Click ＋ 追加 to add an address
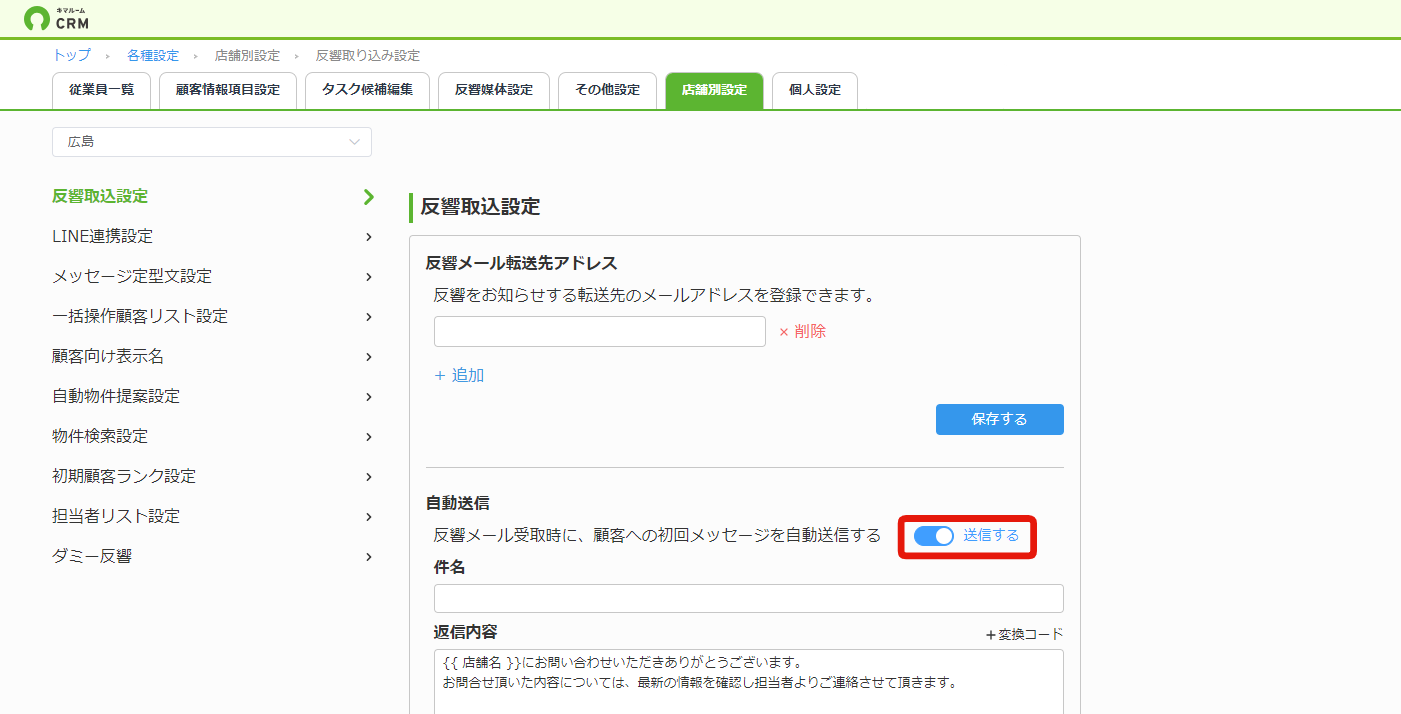1401x714 pixels. pos(459,376)
